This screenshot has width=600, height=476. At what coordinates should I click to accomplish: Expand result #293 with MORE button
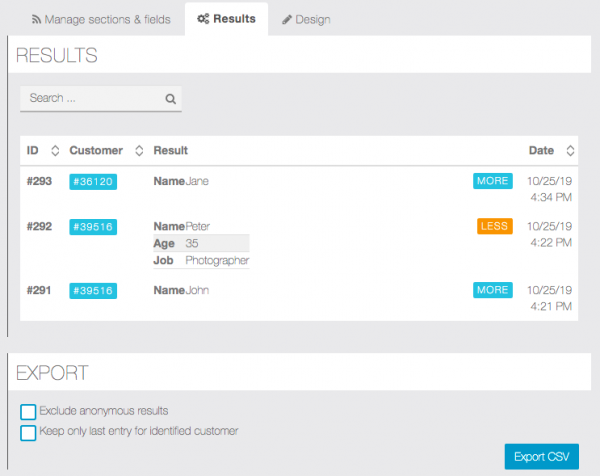[x=492, y=181]
